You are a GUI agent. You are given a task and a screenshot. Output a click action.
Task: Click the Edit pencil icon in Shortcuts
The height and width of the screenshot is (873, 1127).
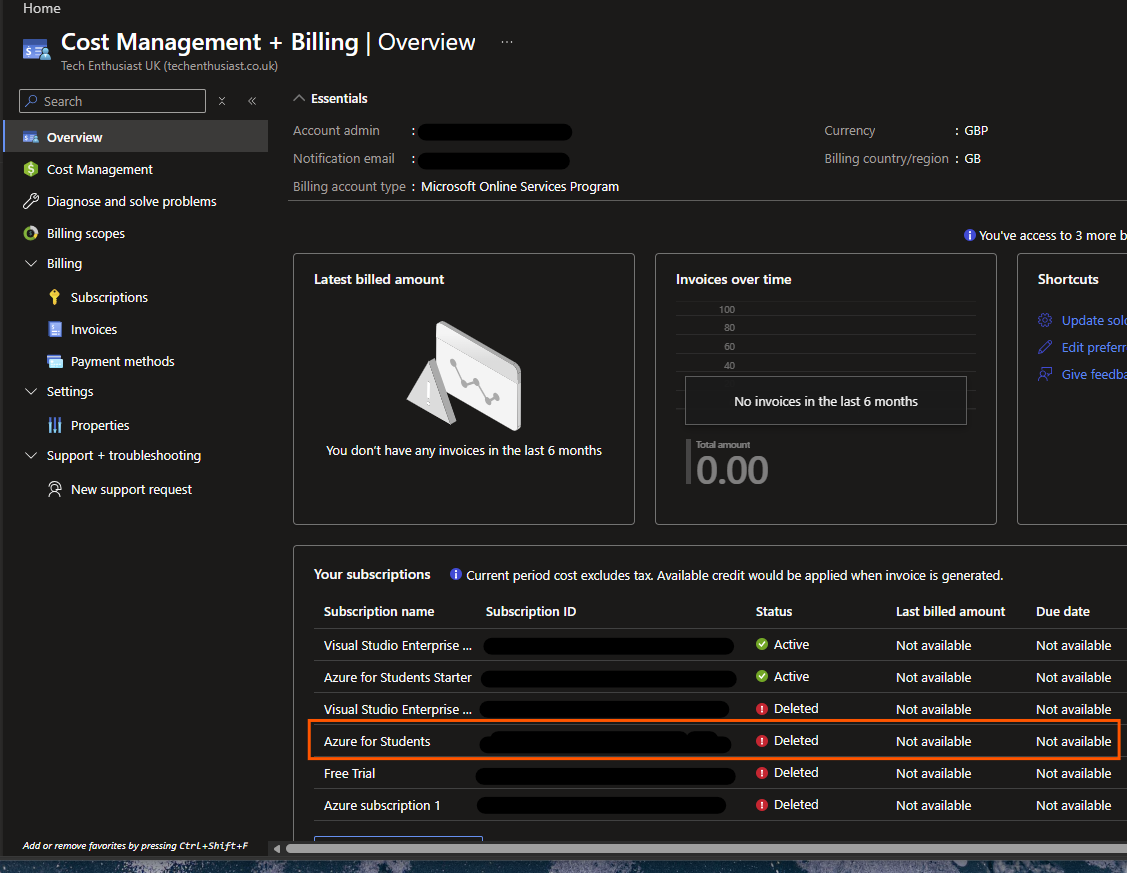tap(1045, 347)
